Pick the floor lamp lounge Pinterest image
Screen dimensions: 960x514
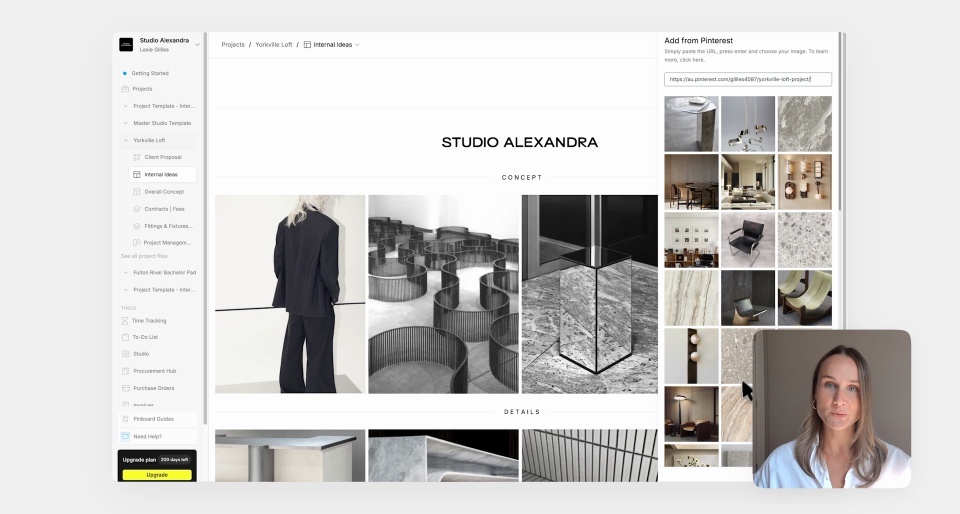(x=692, y=414)
